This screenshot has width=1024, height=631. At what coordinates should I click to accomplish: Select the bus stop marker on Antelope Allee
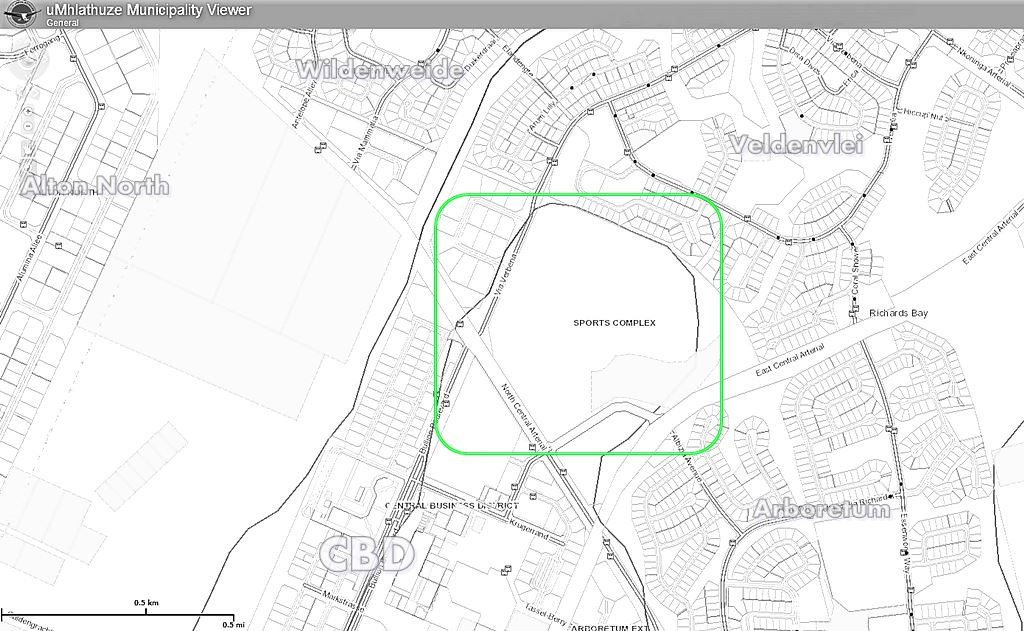(x=319, y=149)
